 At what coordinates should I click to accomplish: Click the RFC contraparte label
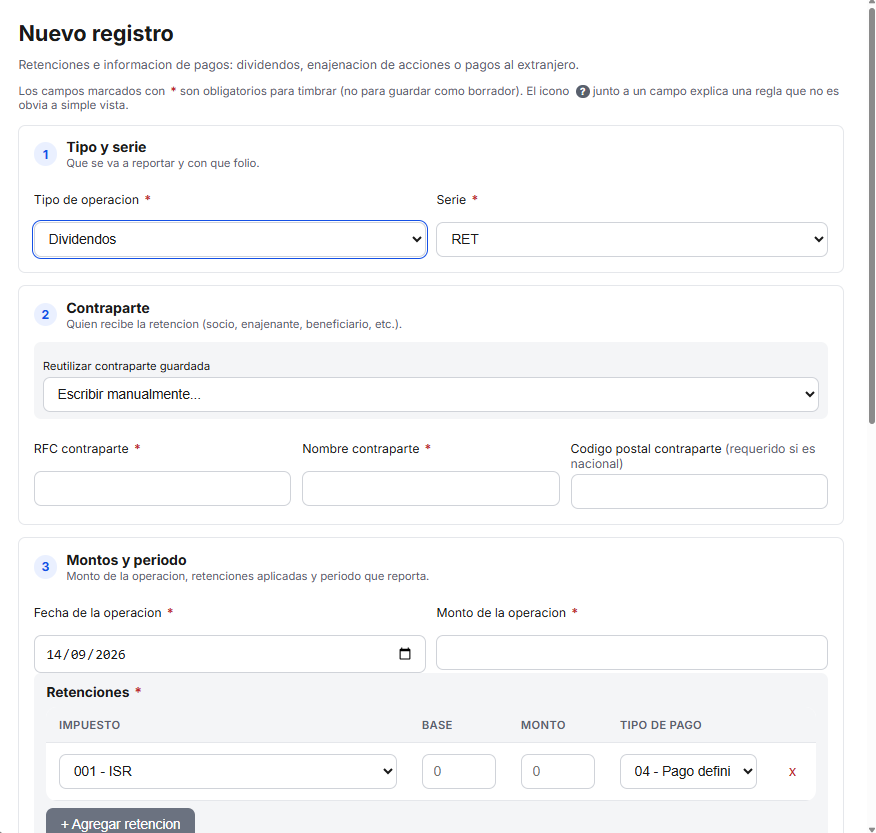pyautogui.click(x=81, y=449)
